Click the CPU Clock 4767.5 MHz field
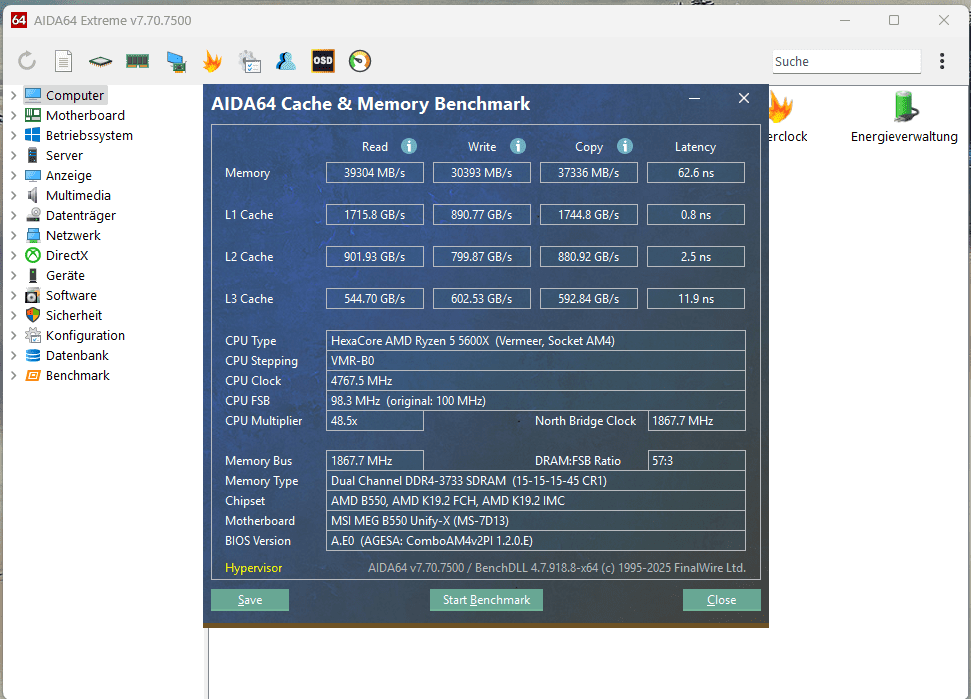Viewport: 971px width, 699px height. (x=536, y=381)
